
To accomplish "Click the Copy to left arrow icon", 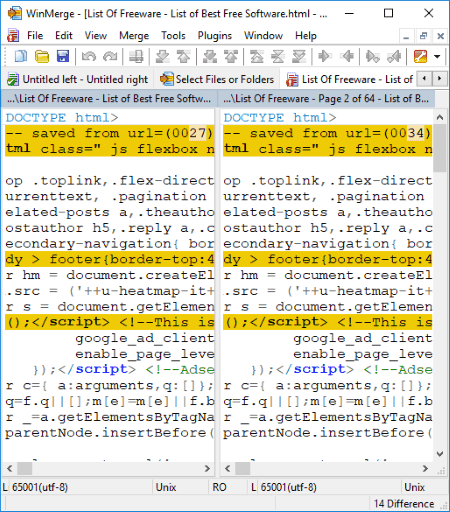I will 347,56.
